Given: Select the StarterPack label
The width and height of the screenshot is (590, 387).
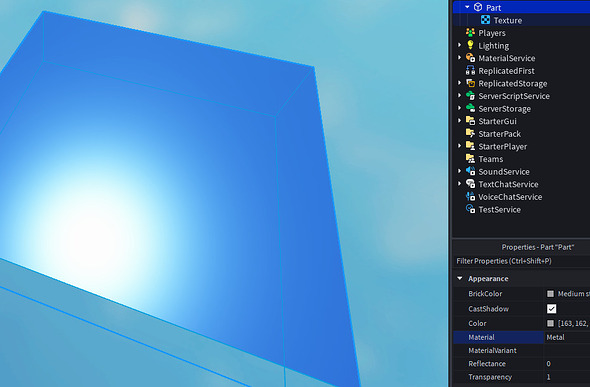Looking at the screenshot, I should click(500, 134).
